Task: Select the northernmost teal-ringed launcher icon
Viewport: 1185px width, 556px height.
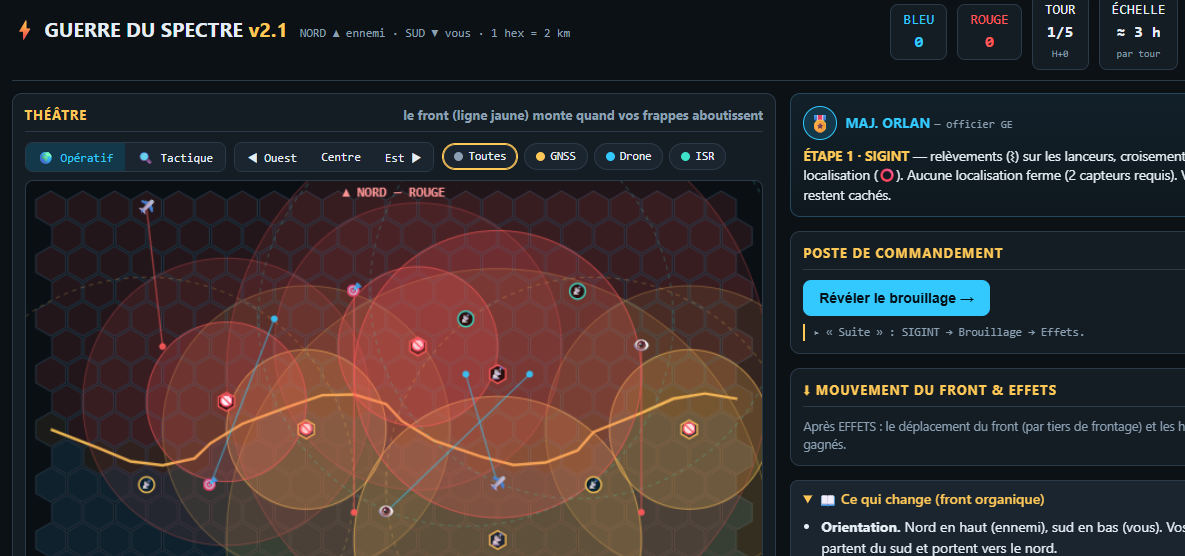Action: [x=577, y=291]
